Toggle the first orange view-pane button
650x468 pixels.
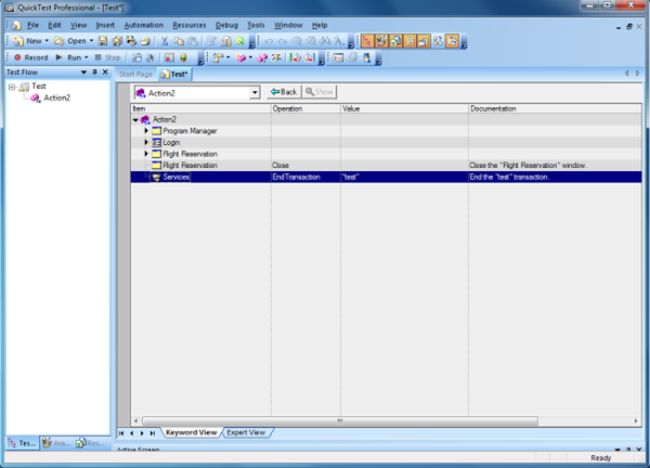(367, 41)
